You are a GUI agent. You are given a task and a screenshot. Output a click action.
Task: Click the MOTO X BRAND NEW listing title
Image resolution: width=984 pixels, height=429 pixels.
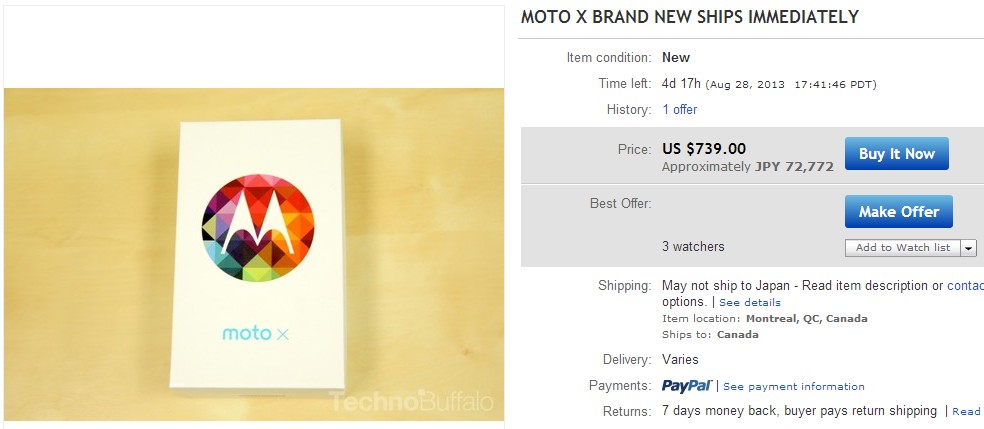point(690,18)
